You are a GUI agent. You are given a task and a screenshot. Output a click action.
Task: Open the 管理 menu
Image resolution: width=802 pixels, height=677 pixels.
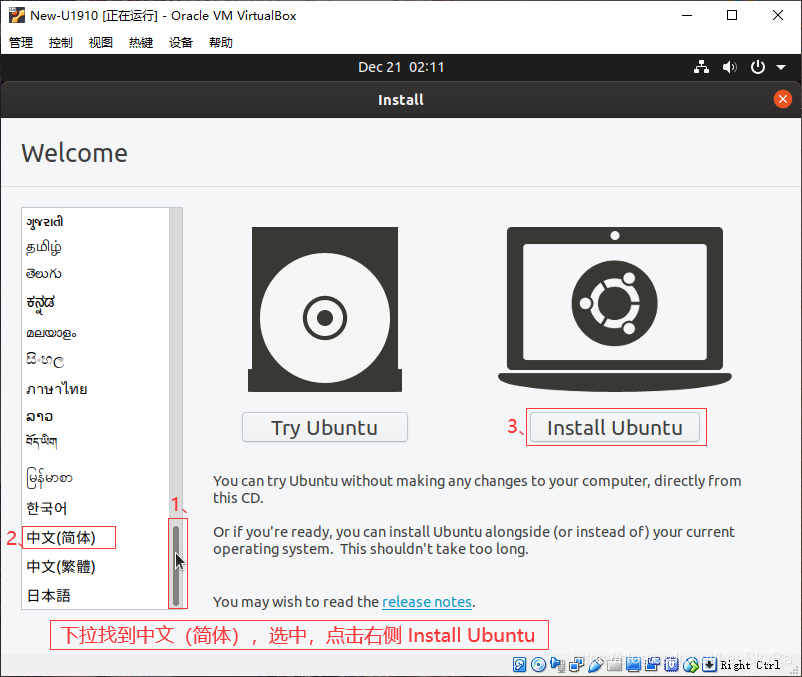[x=21, y=42]
